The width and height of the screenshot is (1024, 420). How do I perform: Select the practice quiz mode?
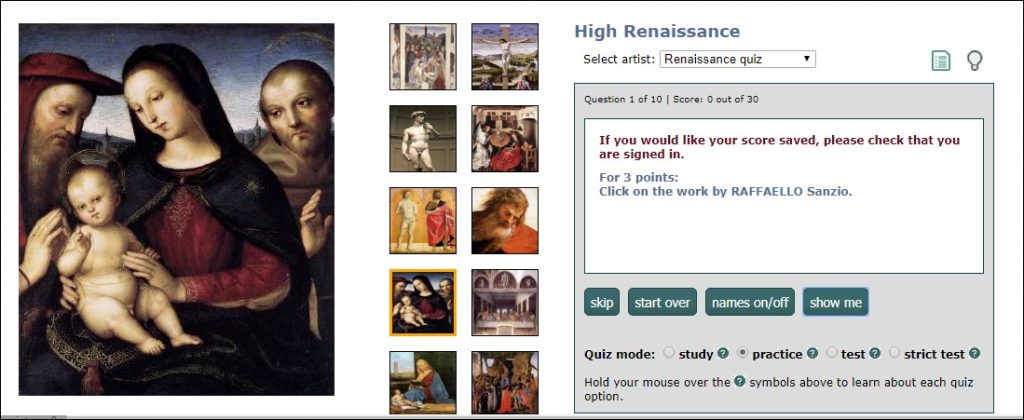click(x=742, y=353)
